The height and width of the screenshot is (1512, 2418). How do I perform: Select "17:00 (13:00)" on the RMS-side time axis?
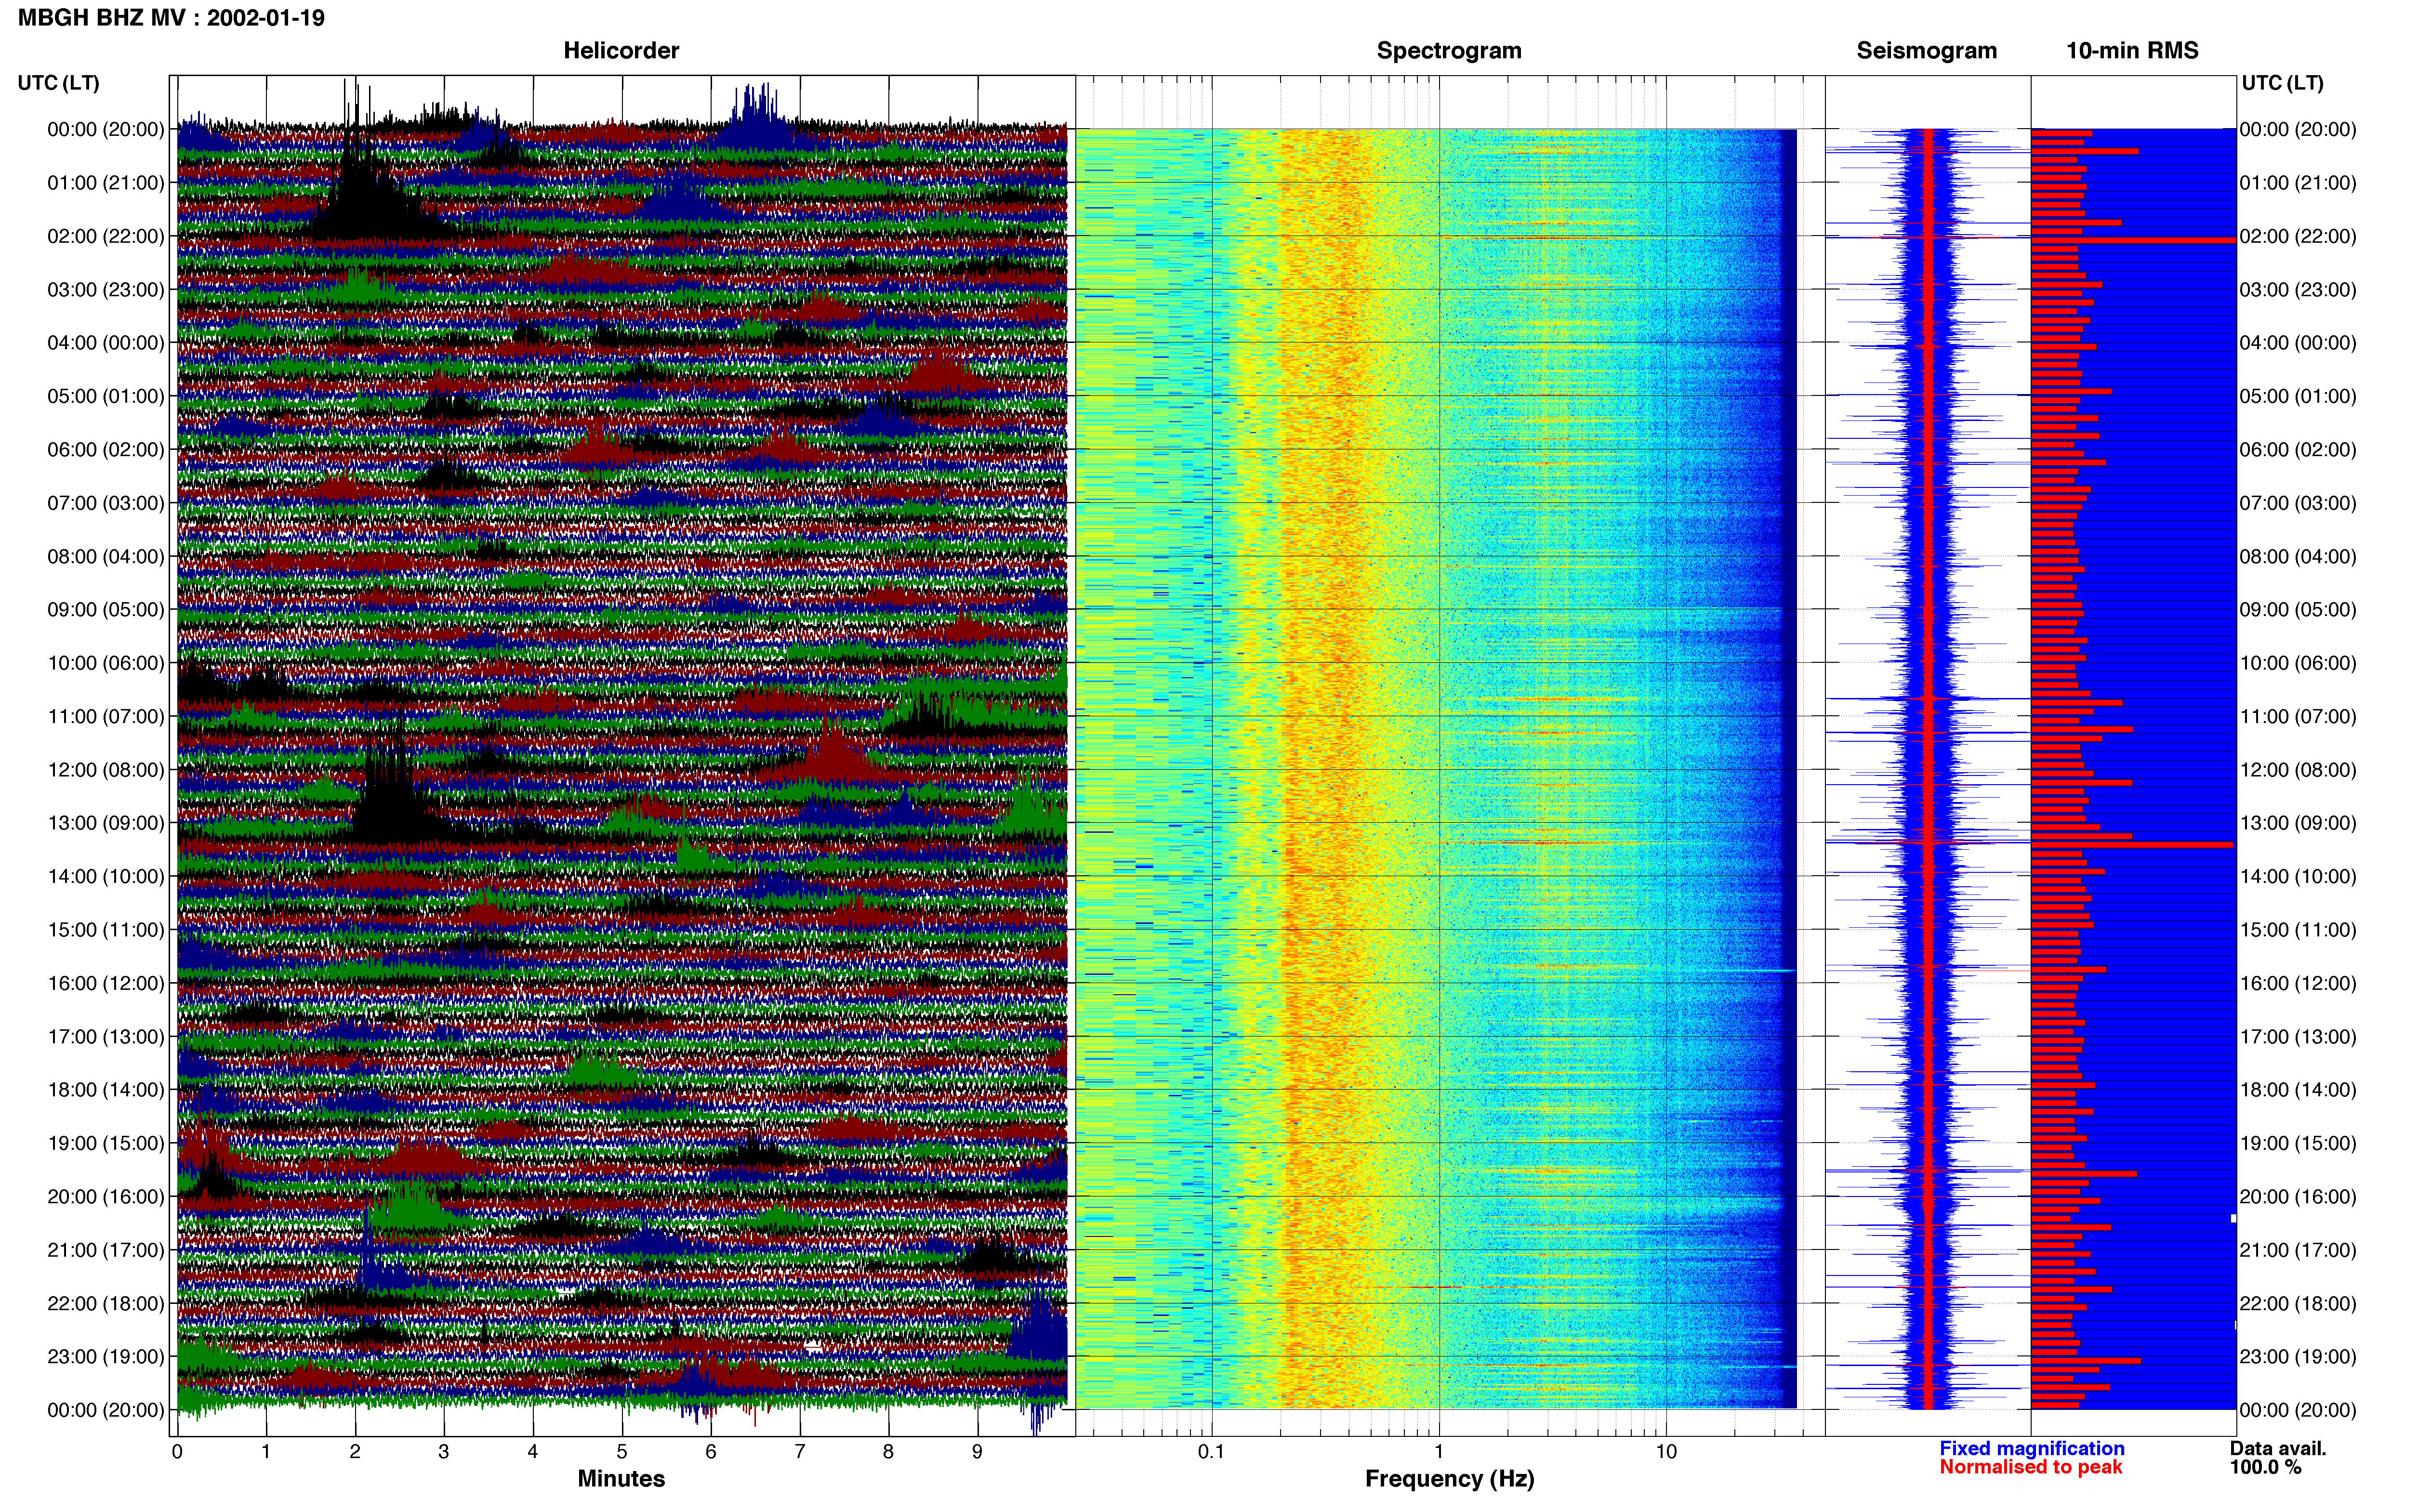[2298, 1037]
